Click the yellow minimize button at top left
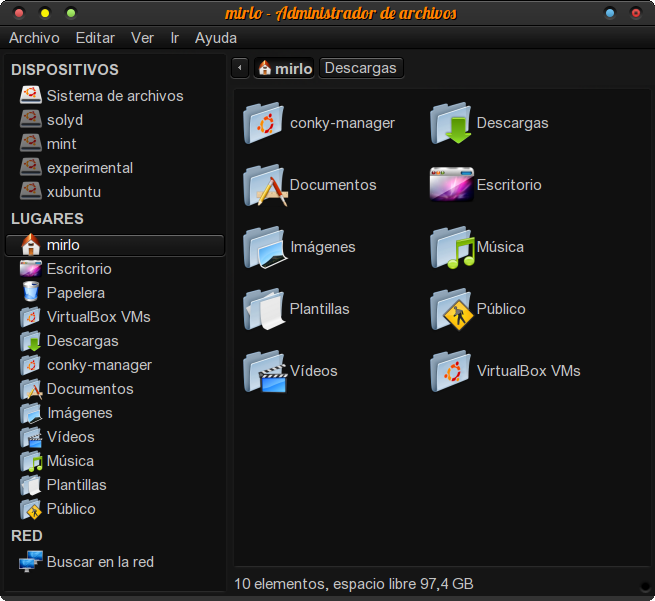The width and height of the screenshot is (655, 601). click(x=45, y=13)
